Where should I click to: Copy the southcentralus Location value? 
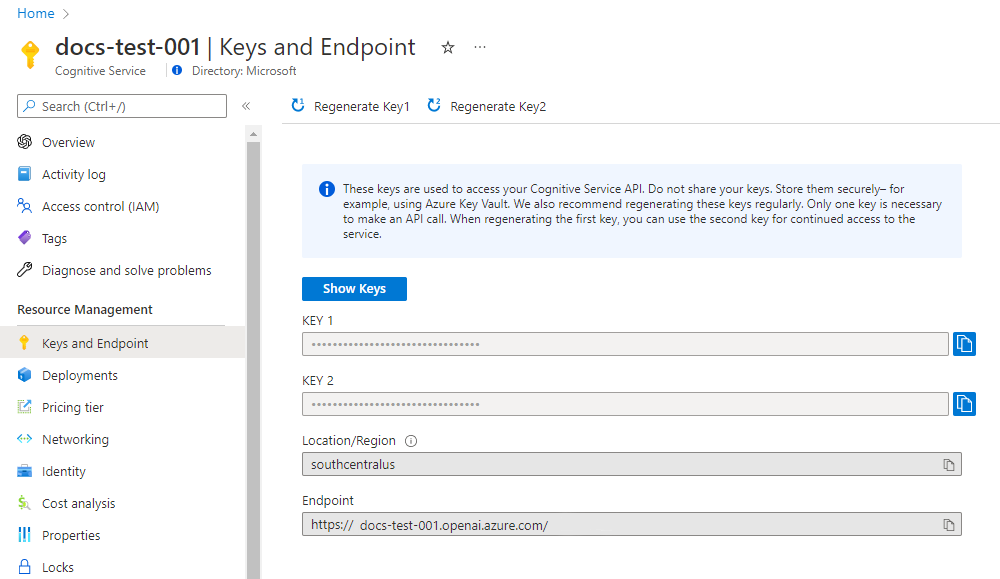tap(948, 464)
